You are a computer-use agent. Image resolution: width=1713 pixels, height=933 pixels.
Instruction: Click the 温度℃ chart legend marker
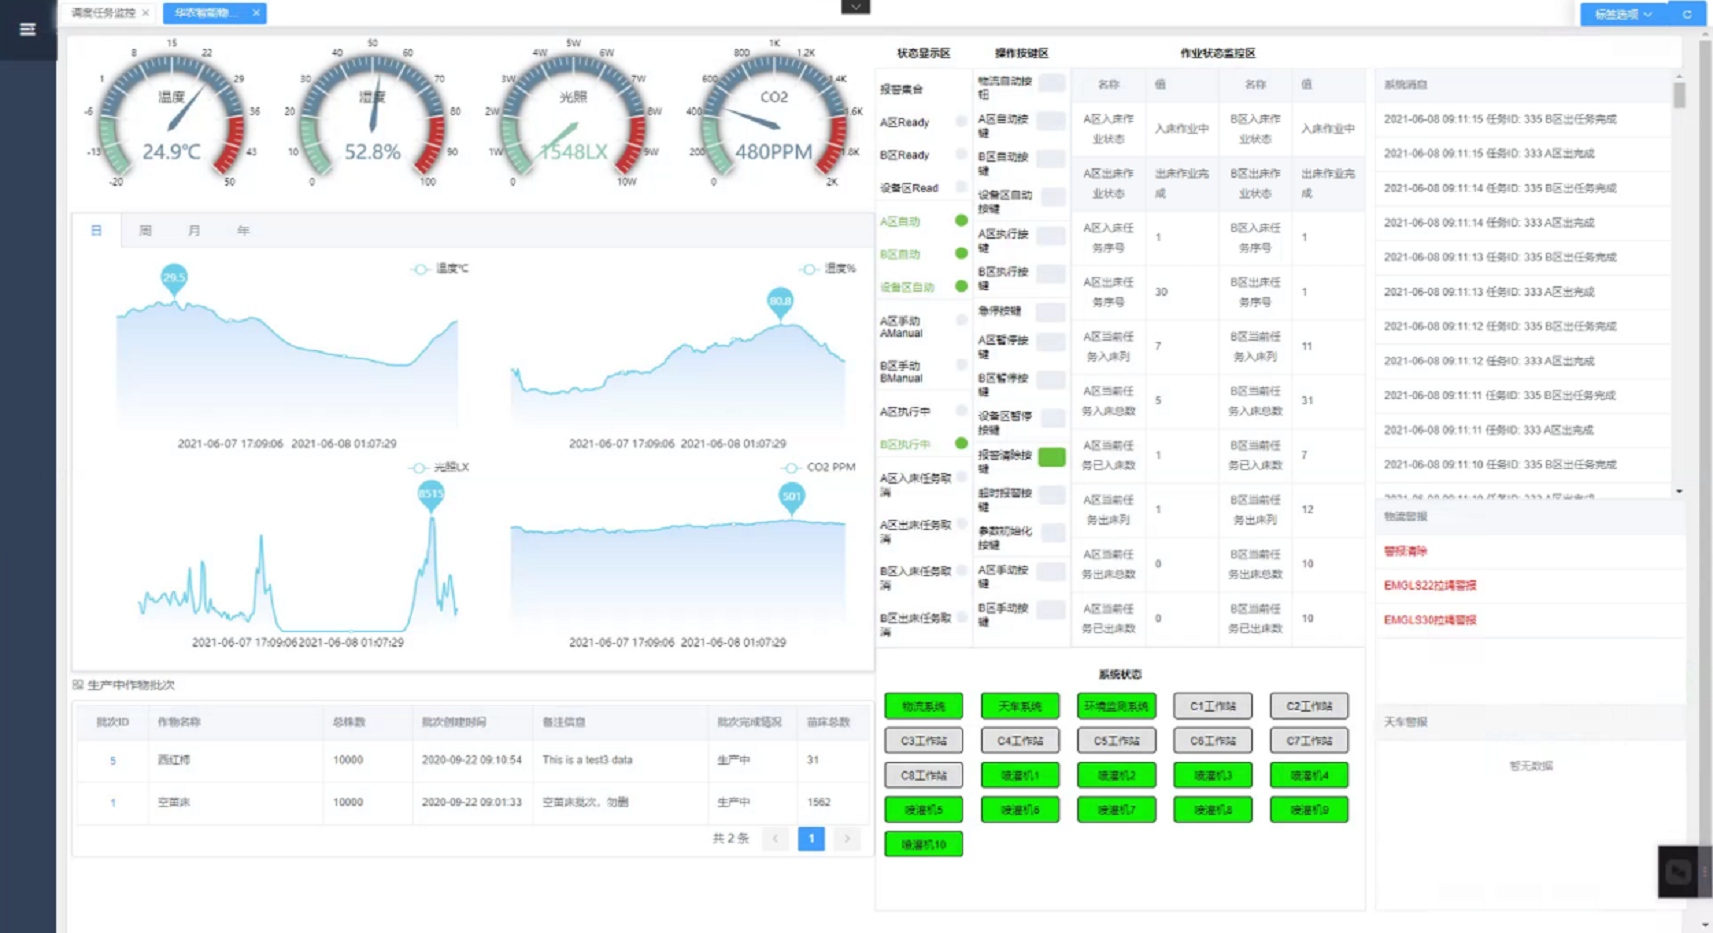pos(421,269)
